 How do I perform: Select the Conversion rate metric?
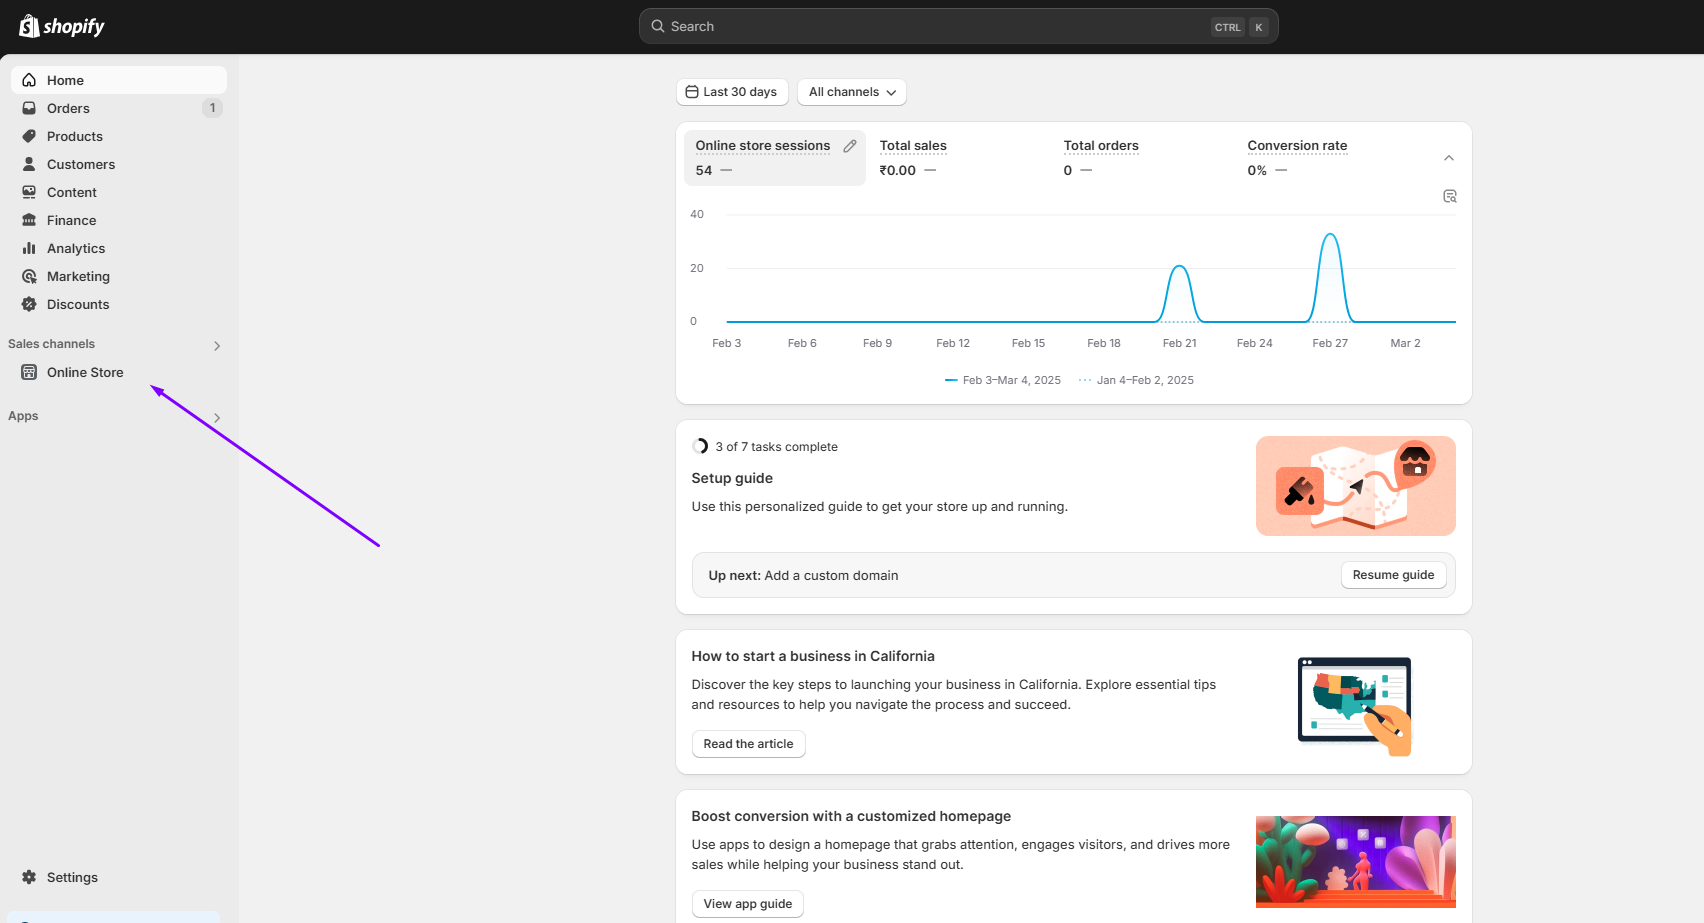coord(1326,158)
